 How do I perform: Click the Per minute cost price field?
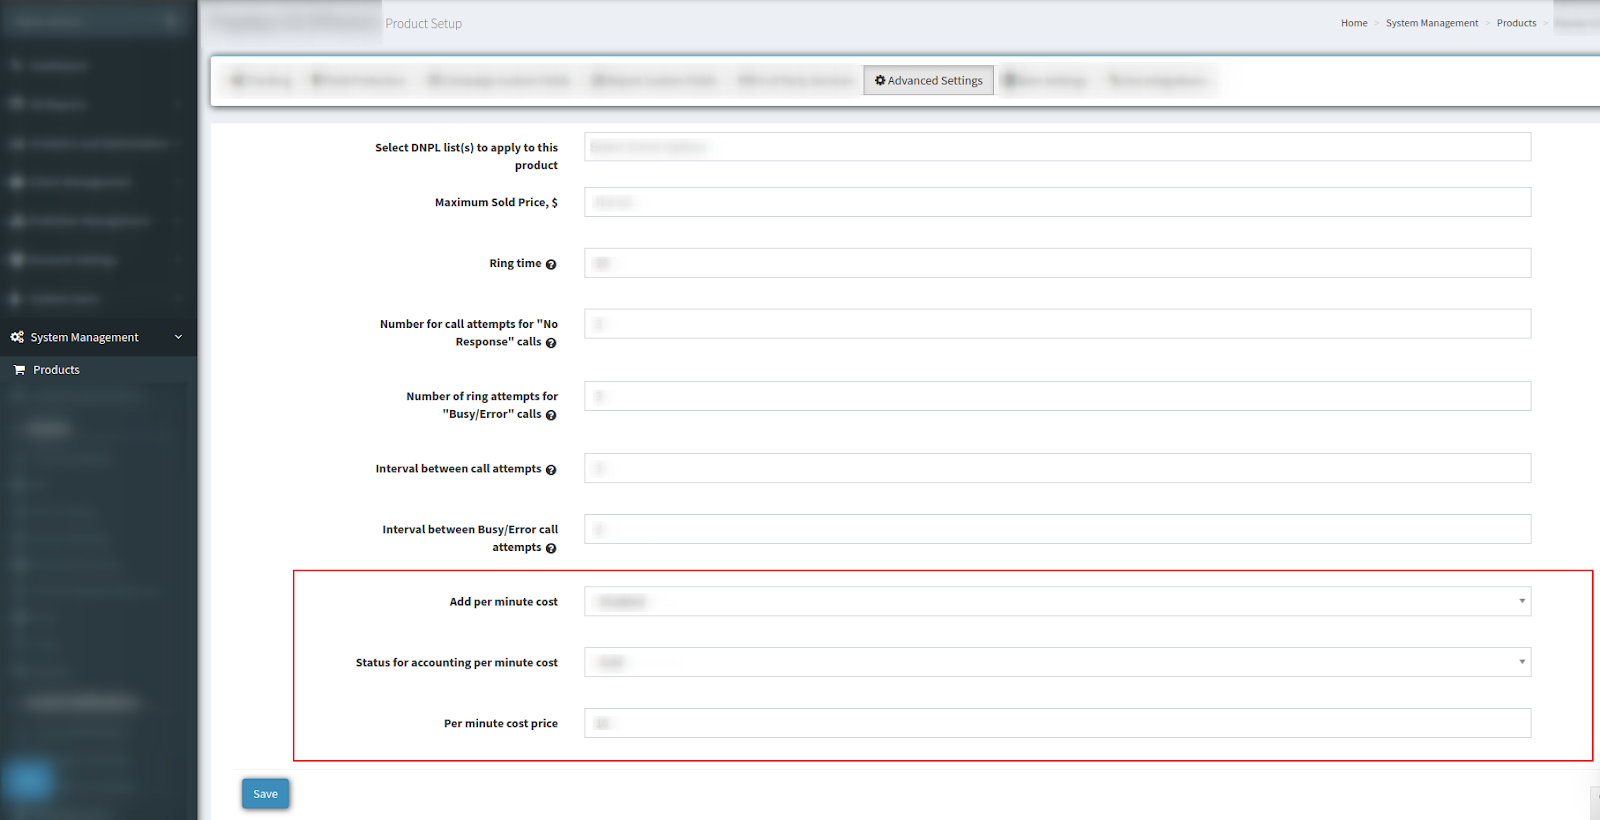click(x=1057, y=723)
